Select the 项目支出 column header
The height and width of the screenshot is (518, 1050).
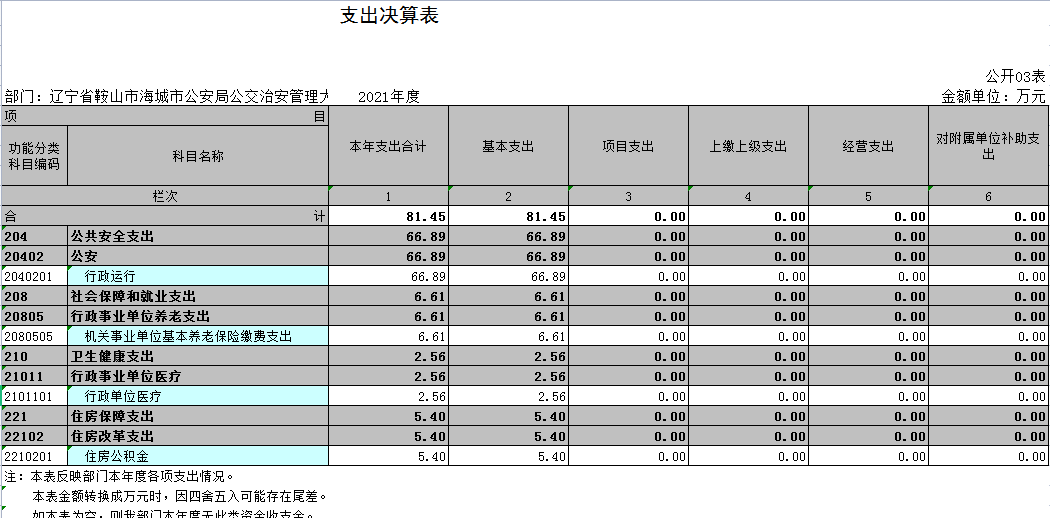pyautogui.click(x=628, y=146)
